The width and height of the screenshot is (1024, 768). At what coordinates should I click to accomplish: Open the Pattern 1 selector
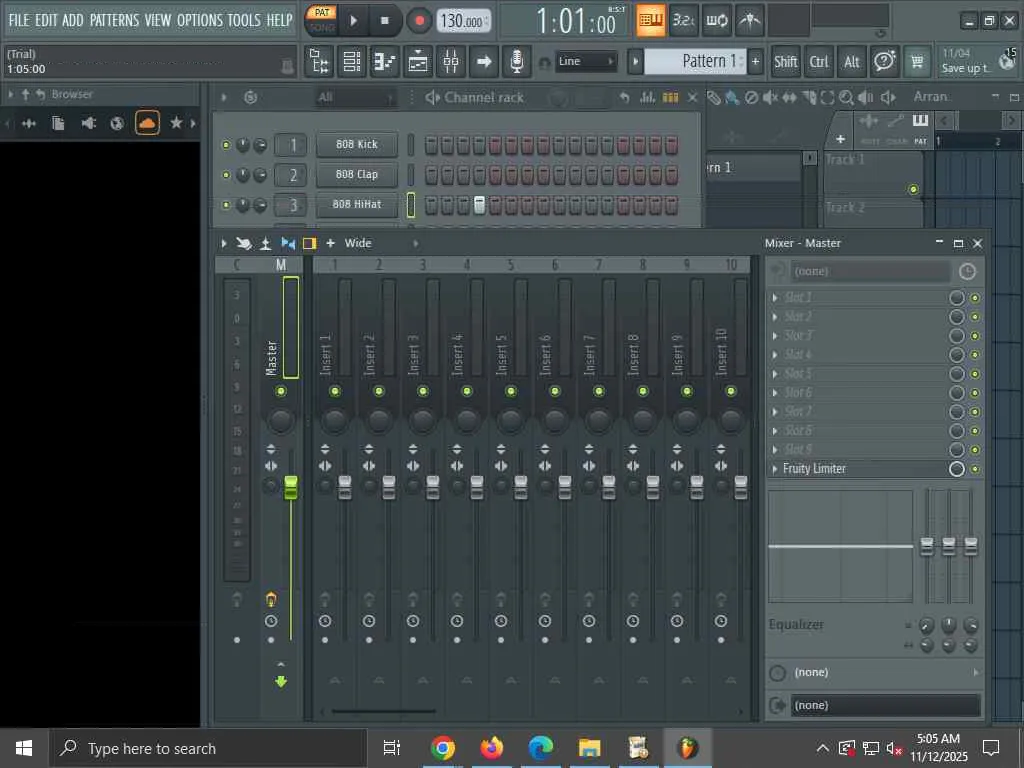[694, 61]
